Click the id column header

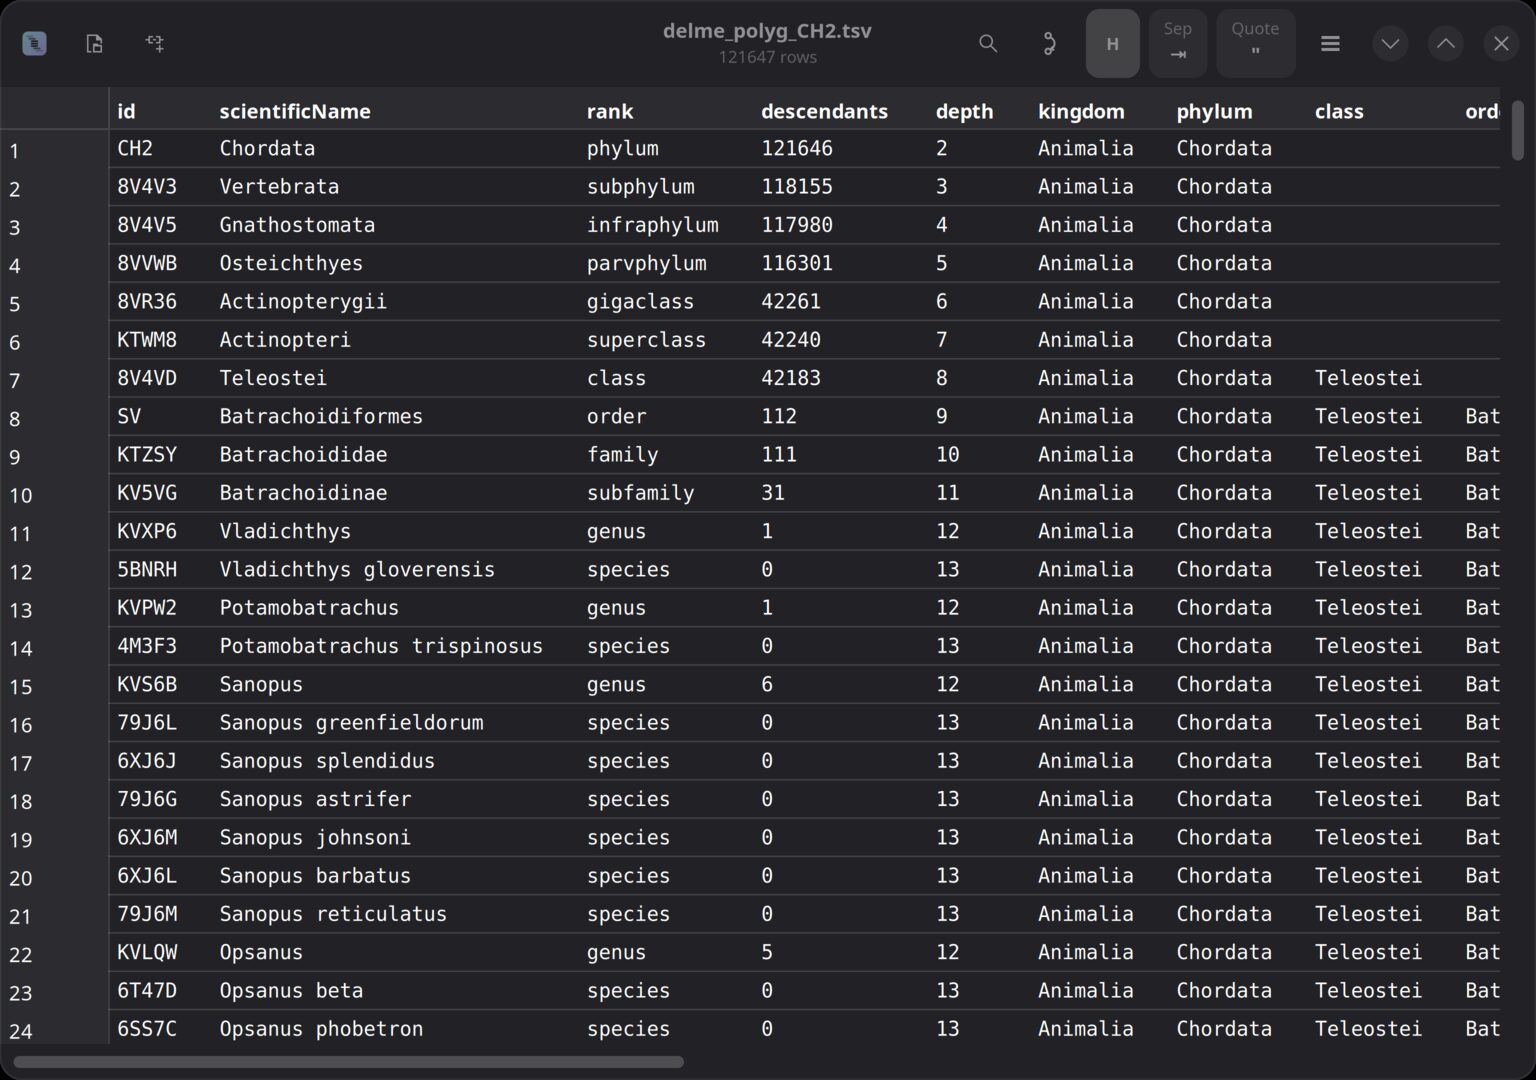pyautogui.click(x=126, y=111)
